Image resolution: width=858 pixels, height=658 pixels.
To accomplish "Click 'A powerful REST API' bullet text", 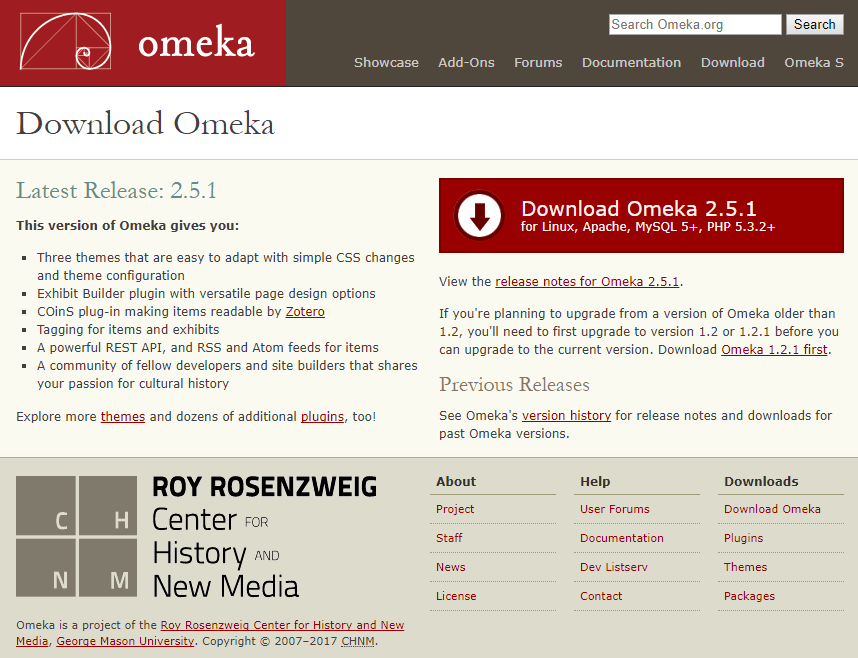I will (208, 348).
